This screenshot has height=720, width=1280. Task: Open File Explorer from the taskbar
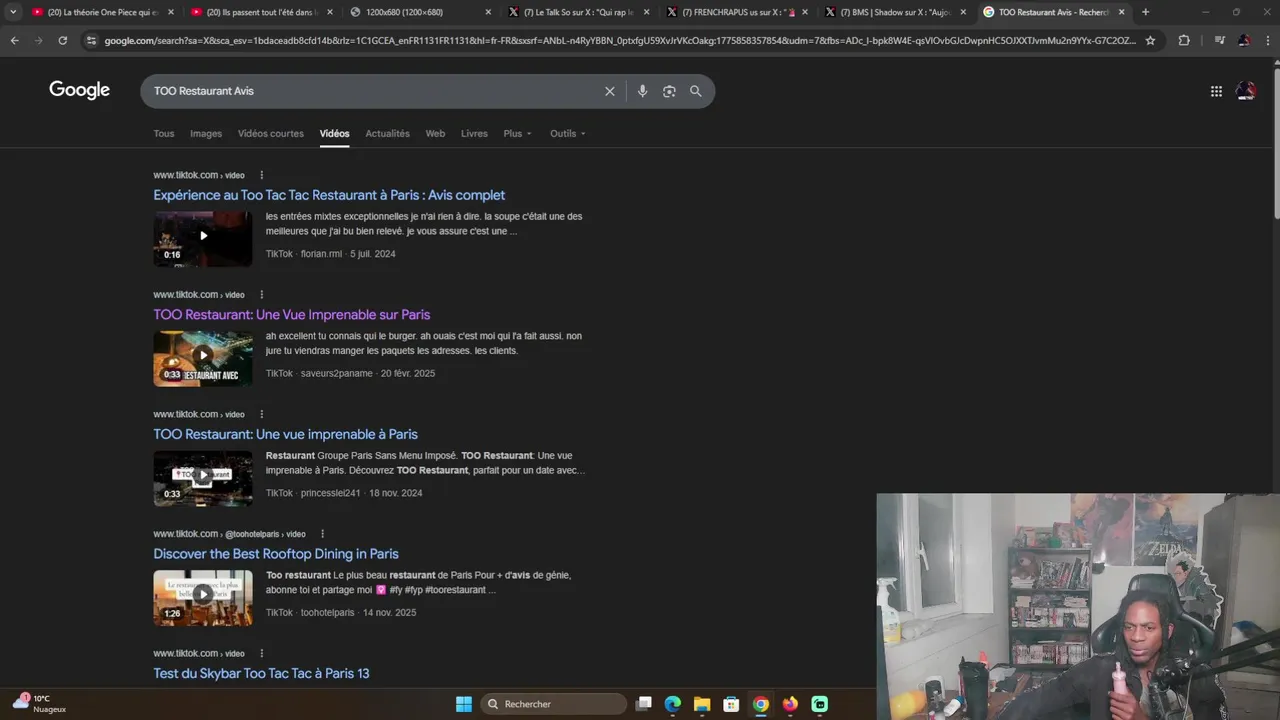(x=702, y=704)
